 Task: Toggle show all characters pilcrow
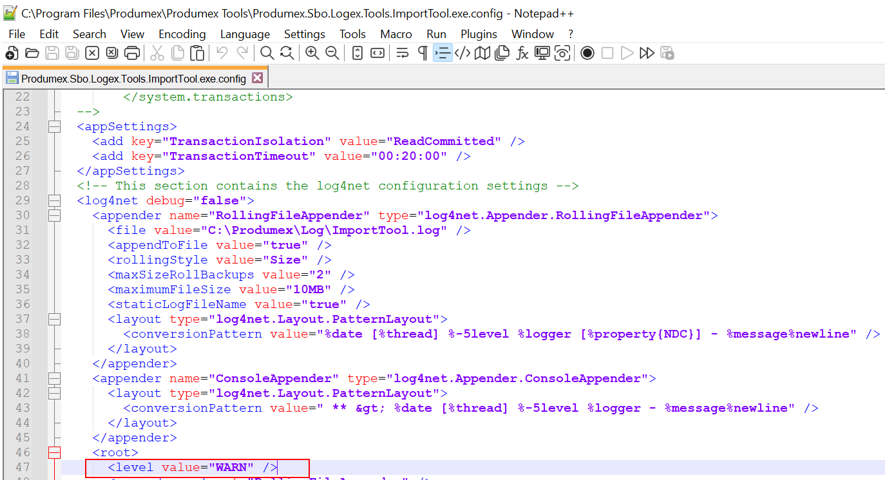423,54
